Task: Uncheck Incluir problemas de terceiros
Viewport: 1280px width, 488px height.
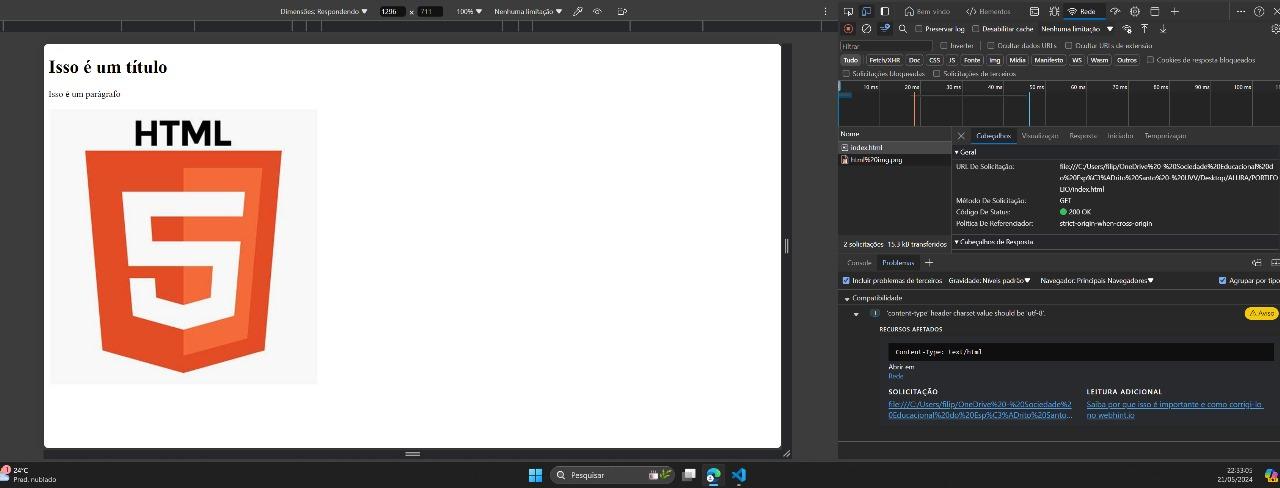Action: coord(846,280)
